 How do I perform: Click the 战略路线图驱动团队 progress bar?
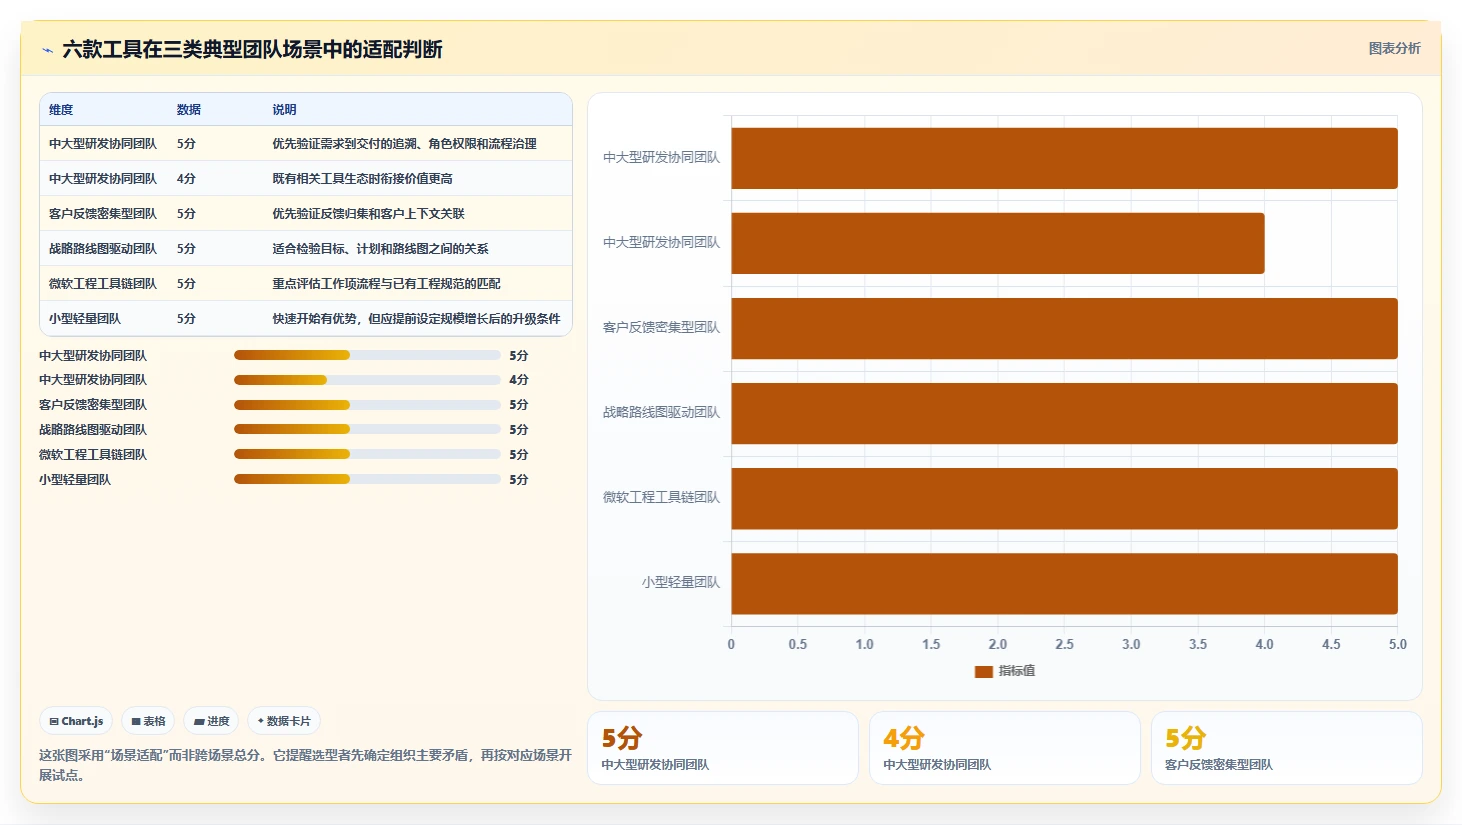coord(367,429)
